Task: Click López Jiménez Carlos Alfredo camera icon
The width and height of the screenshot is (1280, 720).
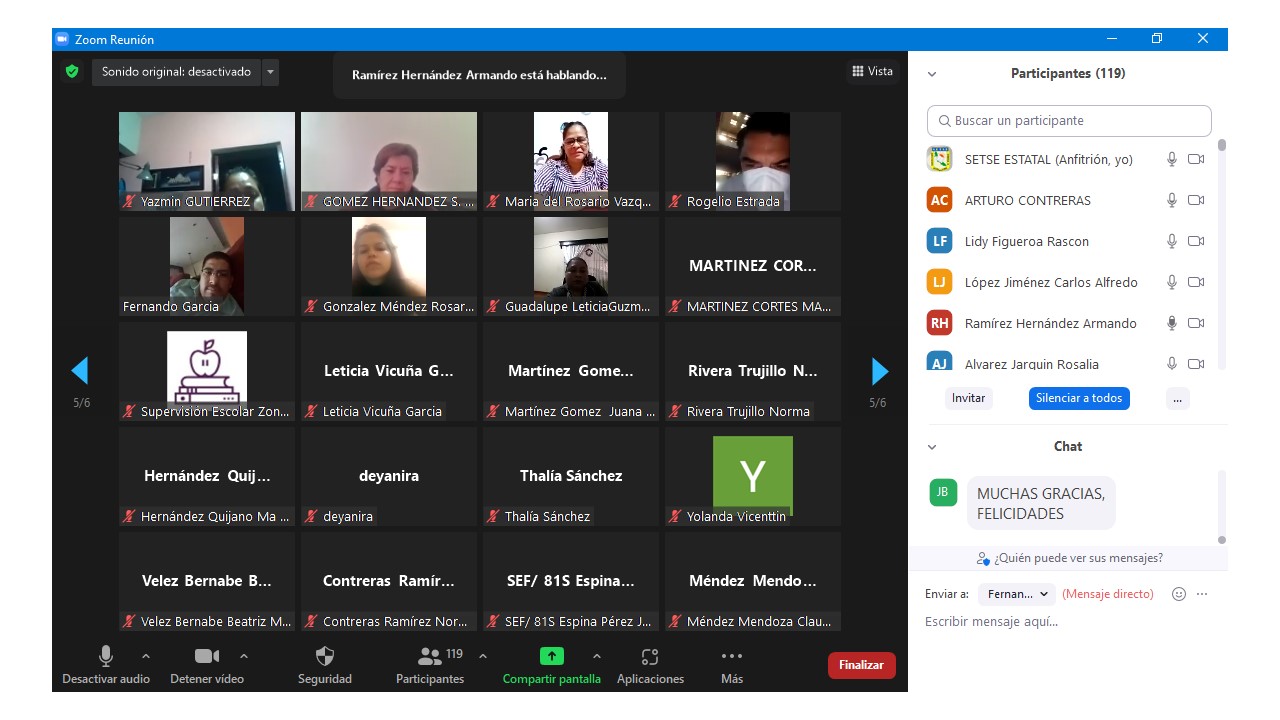Action: (x=1196, y=282)
